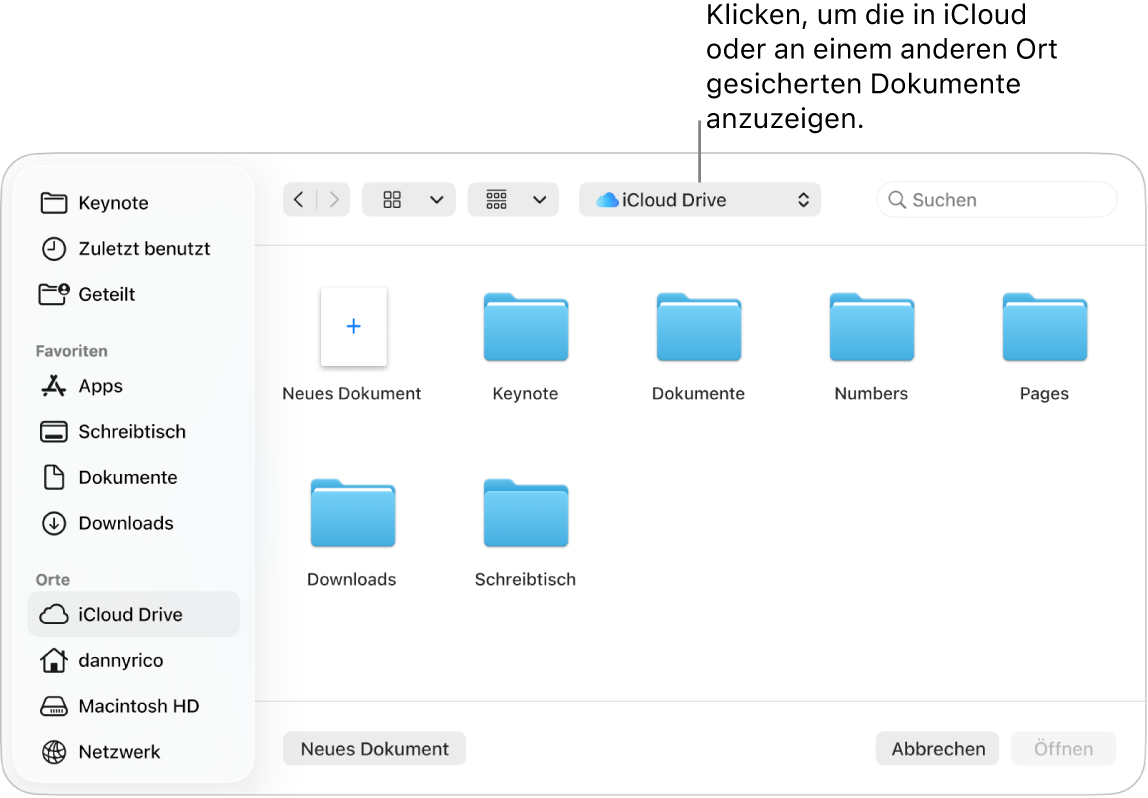Click the grouping options icon

click(x=496, y=200)
